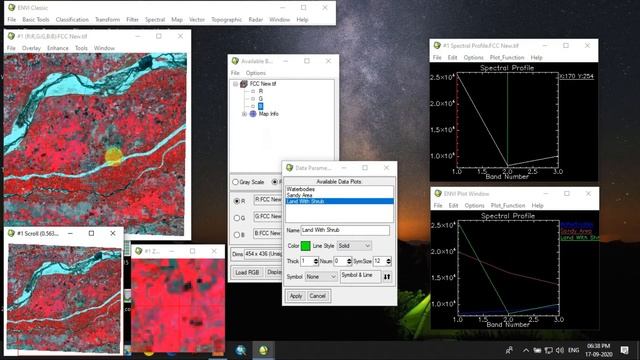This screenshot has height=360, width=640.
Task: Open Plot_Function menu in Spectral Profile window
Action: pos(507,58)
